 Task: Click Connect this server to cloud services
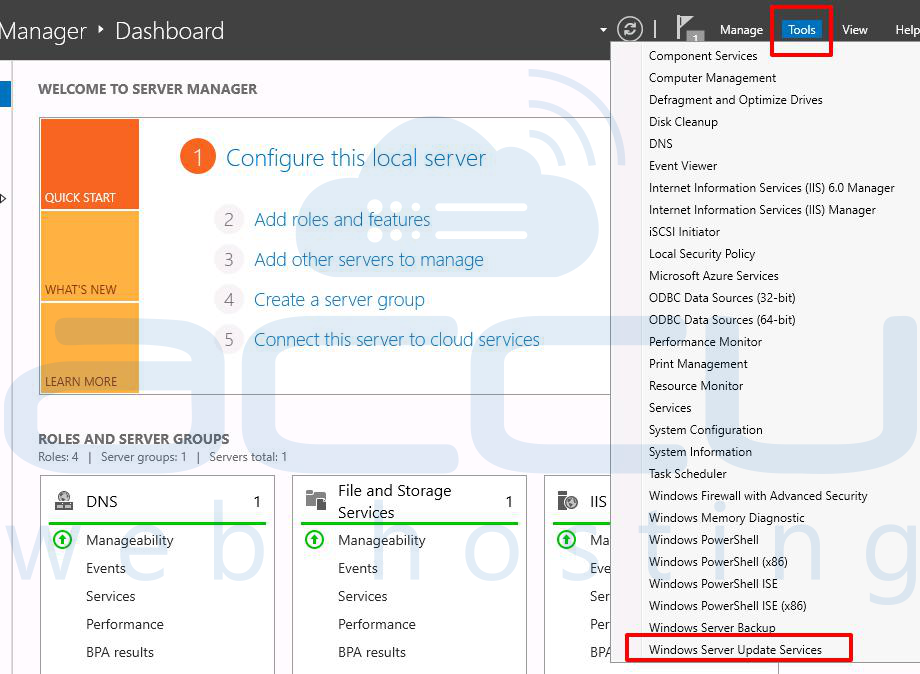click(397, 340)
